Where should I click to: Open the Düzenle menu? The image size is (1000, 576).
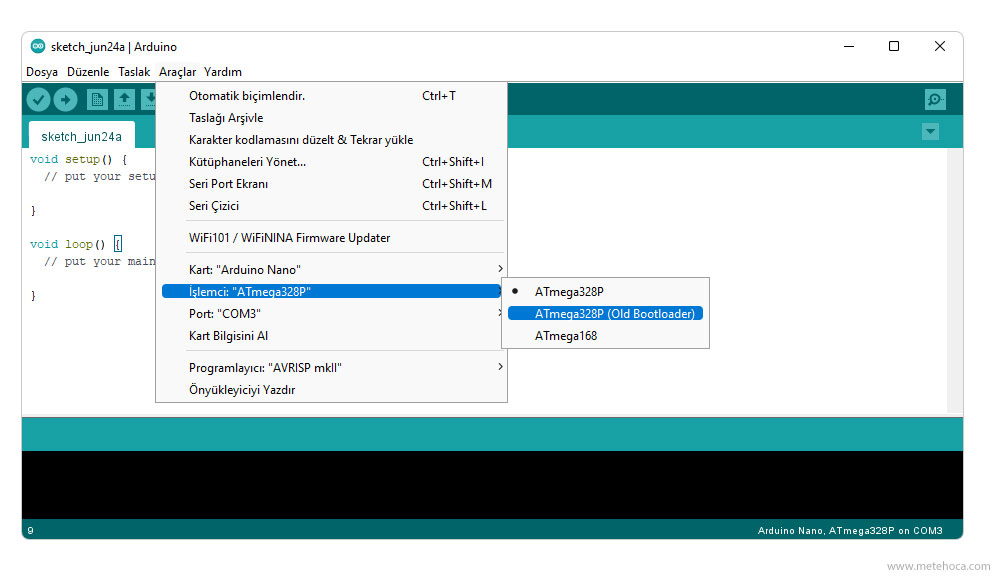pyautogui.click(x=88, y=72)
